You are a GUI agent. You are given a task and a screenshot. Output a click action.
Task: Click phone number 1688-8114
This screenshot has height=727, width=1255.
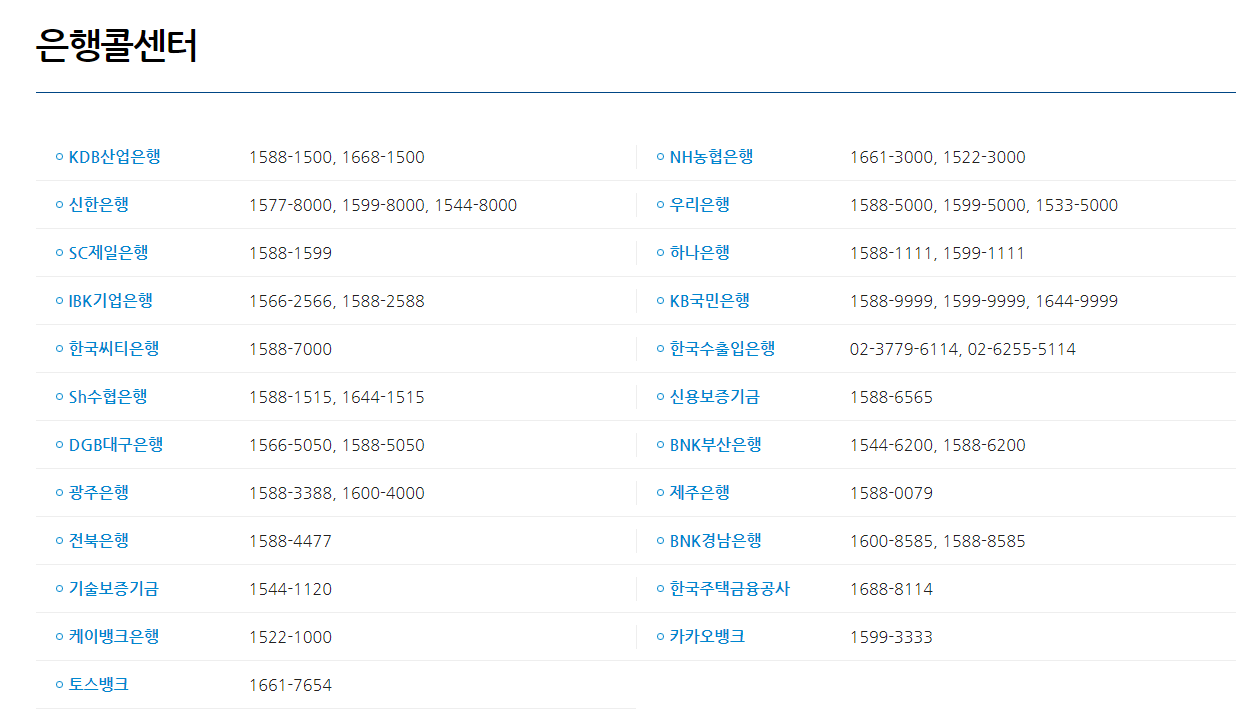tap(891, 589)
